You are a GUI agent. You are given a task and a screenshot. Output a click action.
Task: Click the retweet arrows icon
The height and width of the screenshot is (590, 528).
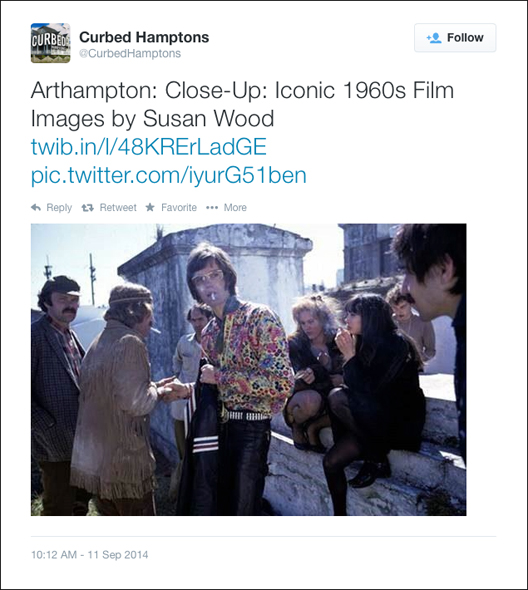coord(88,207)
